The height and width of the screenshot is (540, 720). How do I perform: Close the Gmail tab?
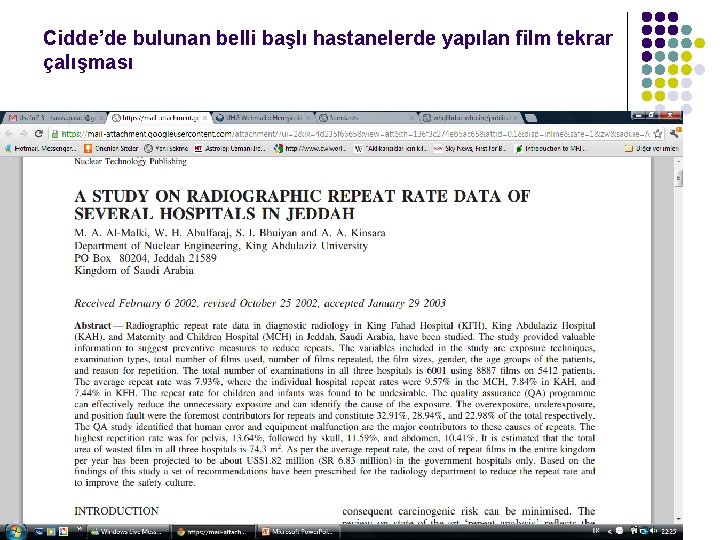click(100, 118)
